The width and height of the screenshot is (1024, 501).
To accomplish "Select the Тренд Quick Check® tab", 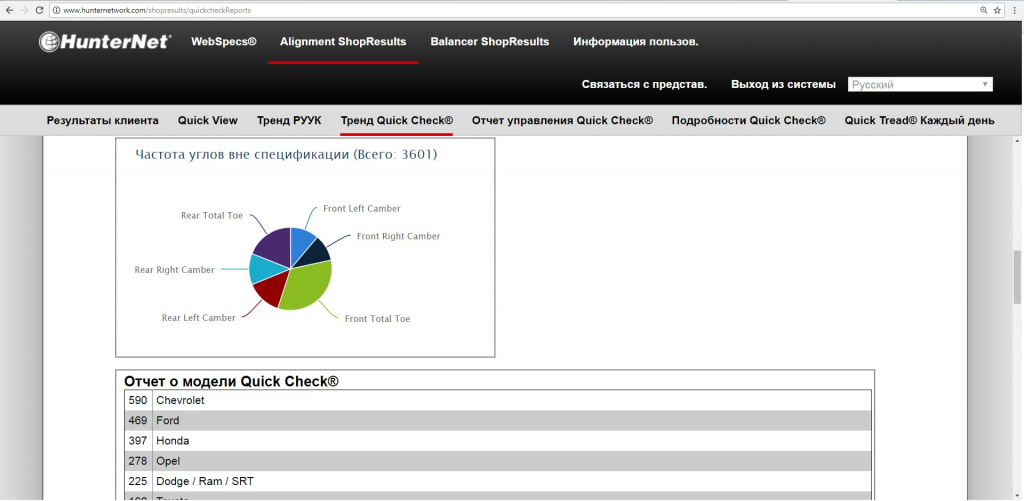I will pos(396,121).
